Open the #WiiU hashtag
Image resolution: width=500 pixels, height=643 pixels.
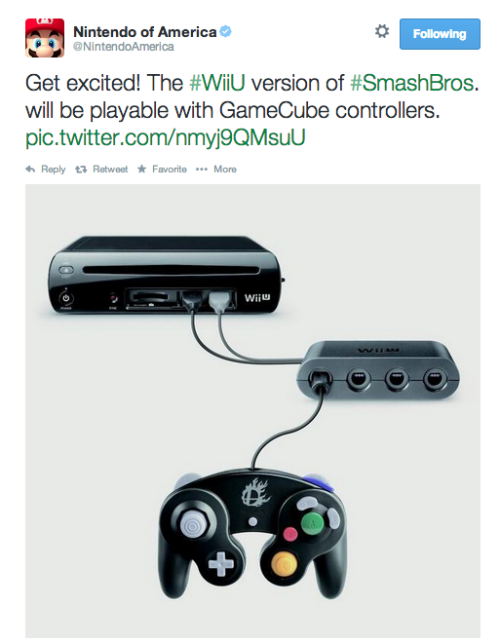[217, 83]
